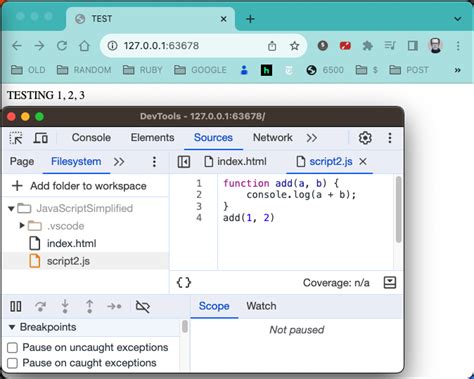Screen dimensions: 474x379
Task: Open the POST bookmarks folder
Action: [409, 70]
